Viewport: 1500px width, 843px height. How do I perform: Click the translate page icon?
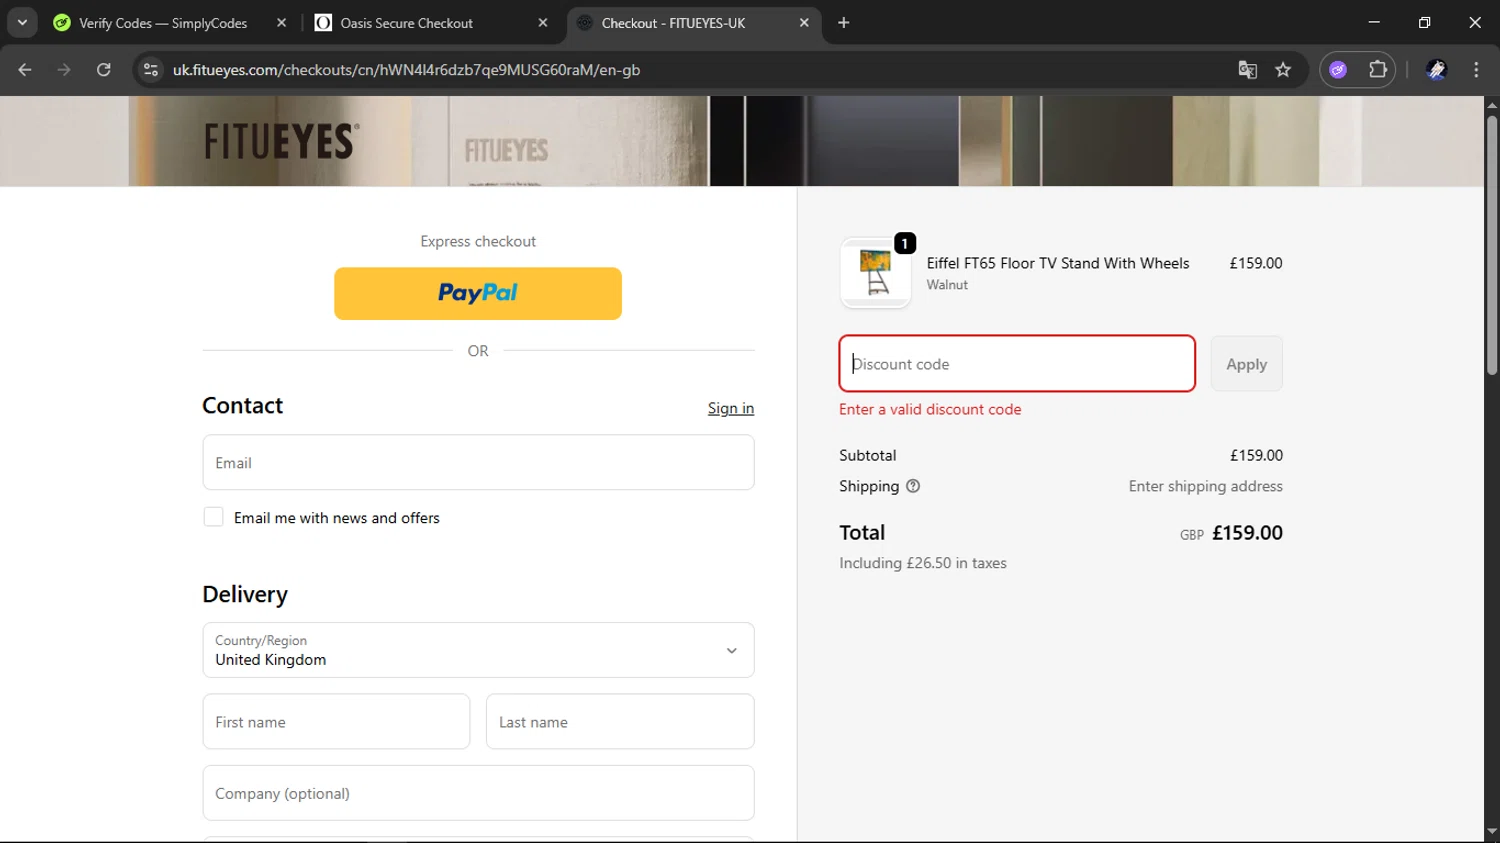pyautogui.click(x=1247, y=70)
